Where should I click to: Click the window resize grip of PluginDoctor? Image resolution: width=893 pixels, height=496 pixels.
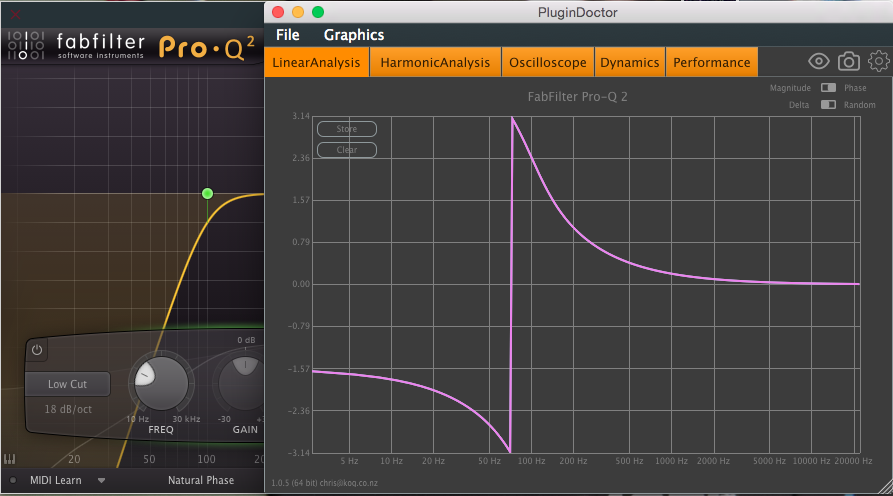pos(886,487)
